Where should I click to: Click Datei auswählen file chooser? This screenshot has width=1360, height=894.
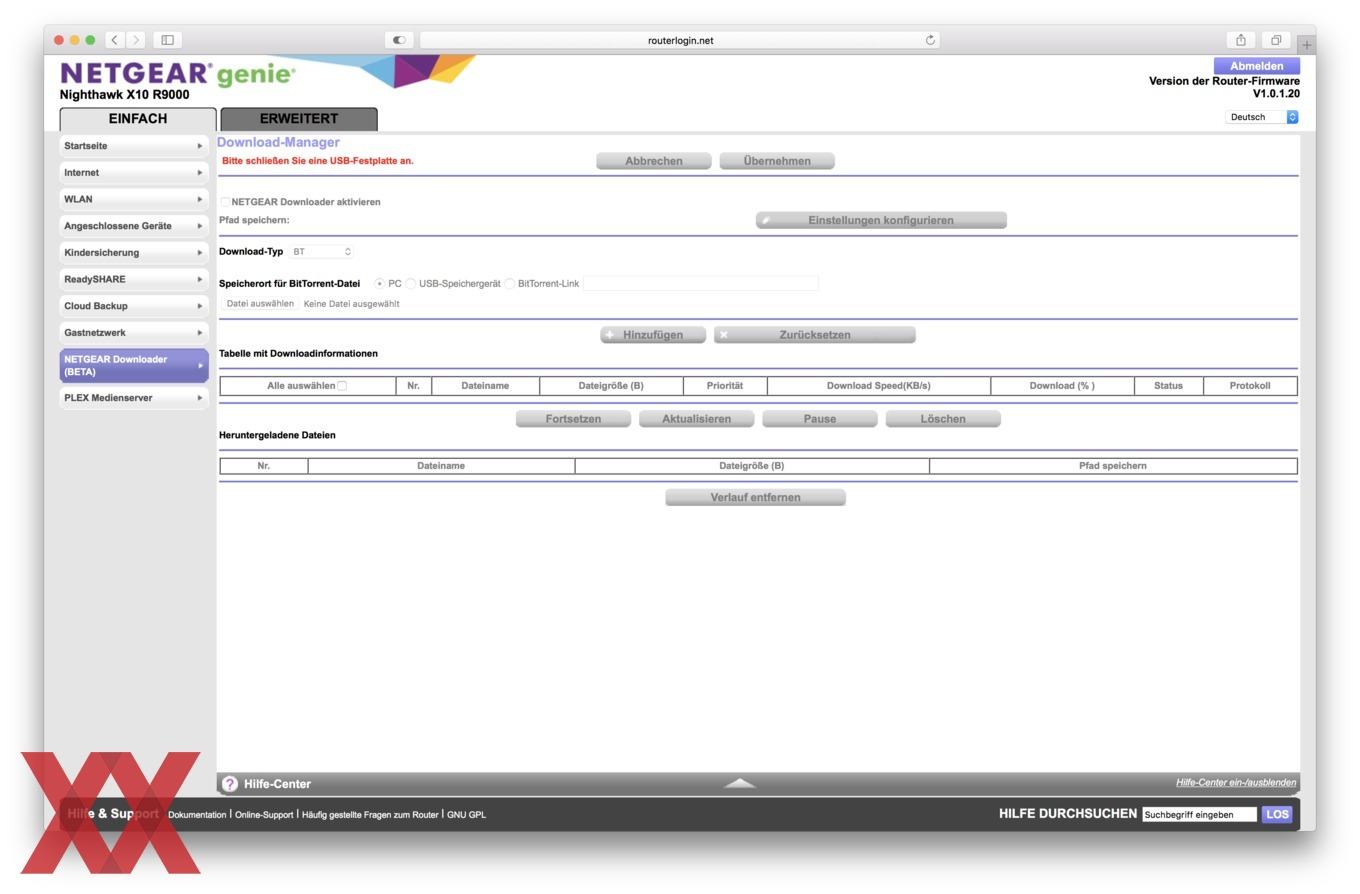pos(260,304)
